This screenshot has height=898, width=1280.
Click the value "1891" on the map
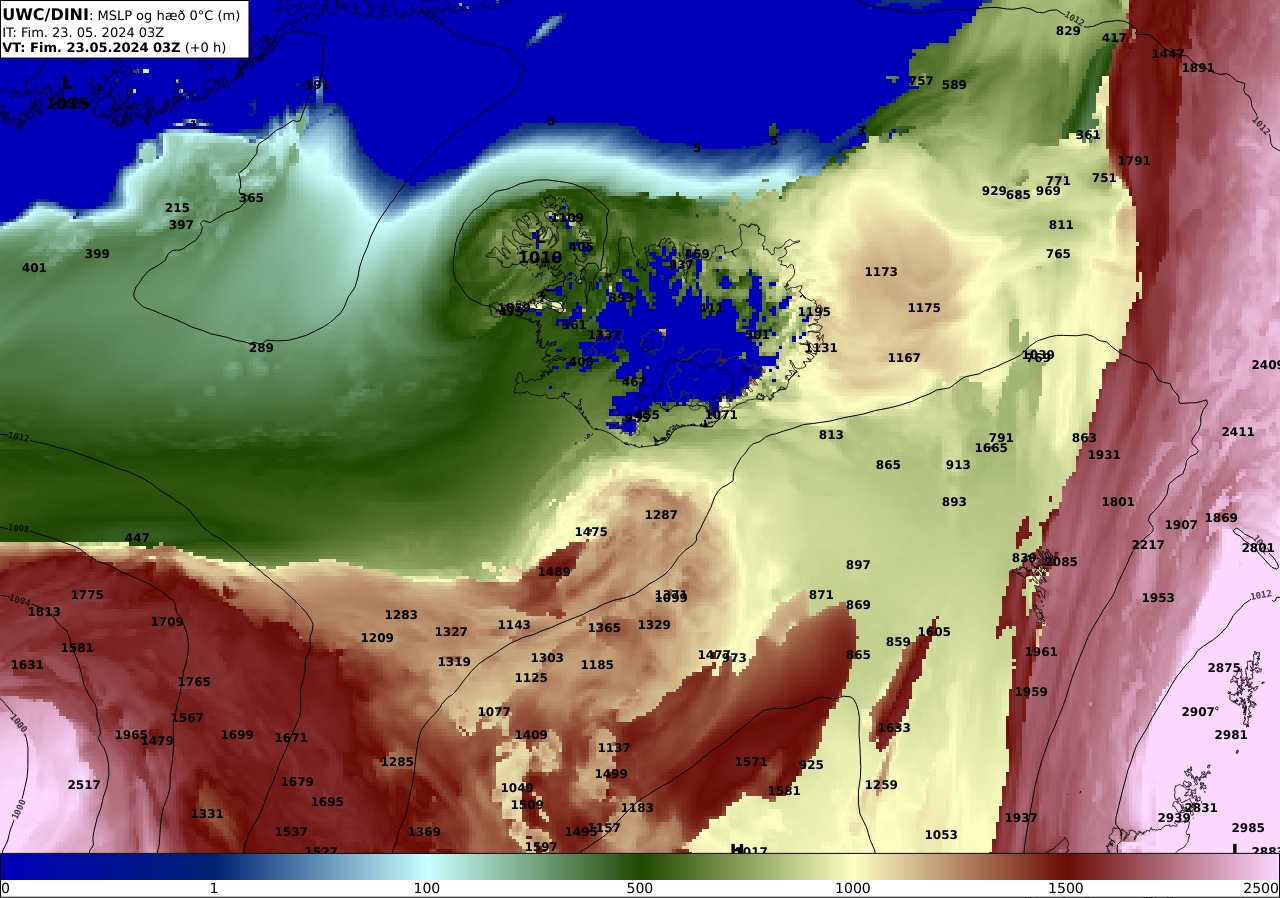tap(1198, 68)
